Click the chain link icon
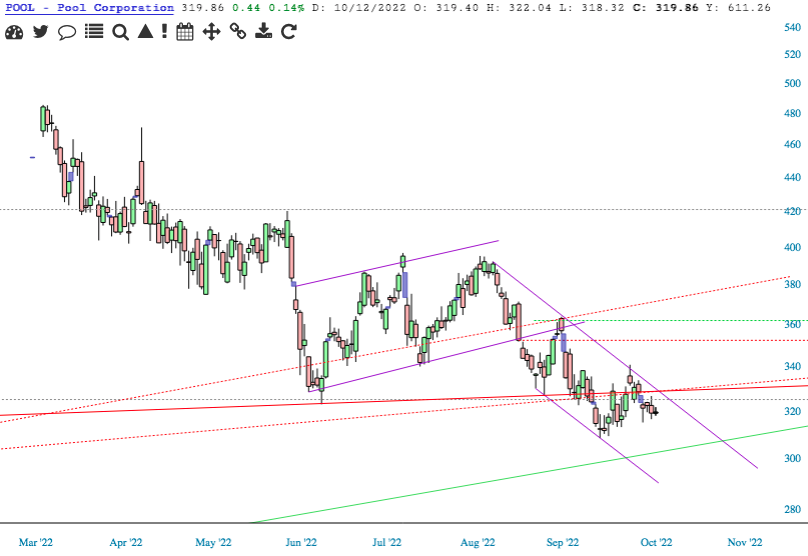This screenshot has width=808, height=556. [x=238, y=31]
